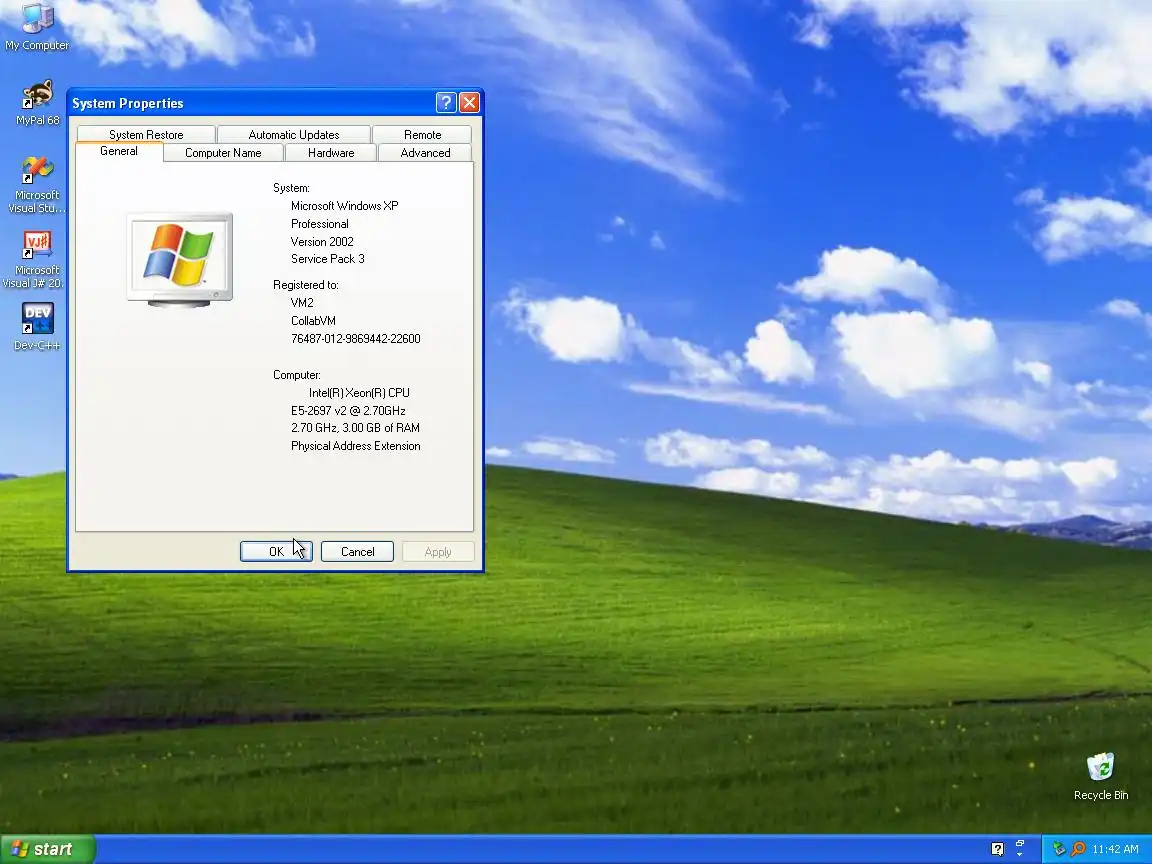Image resolution: width=1152 pixels, height=864 pixels.
Task: Click the language bar help icon in taskbar
Action: pyautogui.click(x=997, y=849)
